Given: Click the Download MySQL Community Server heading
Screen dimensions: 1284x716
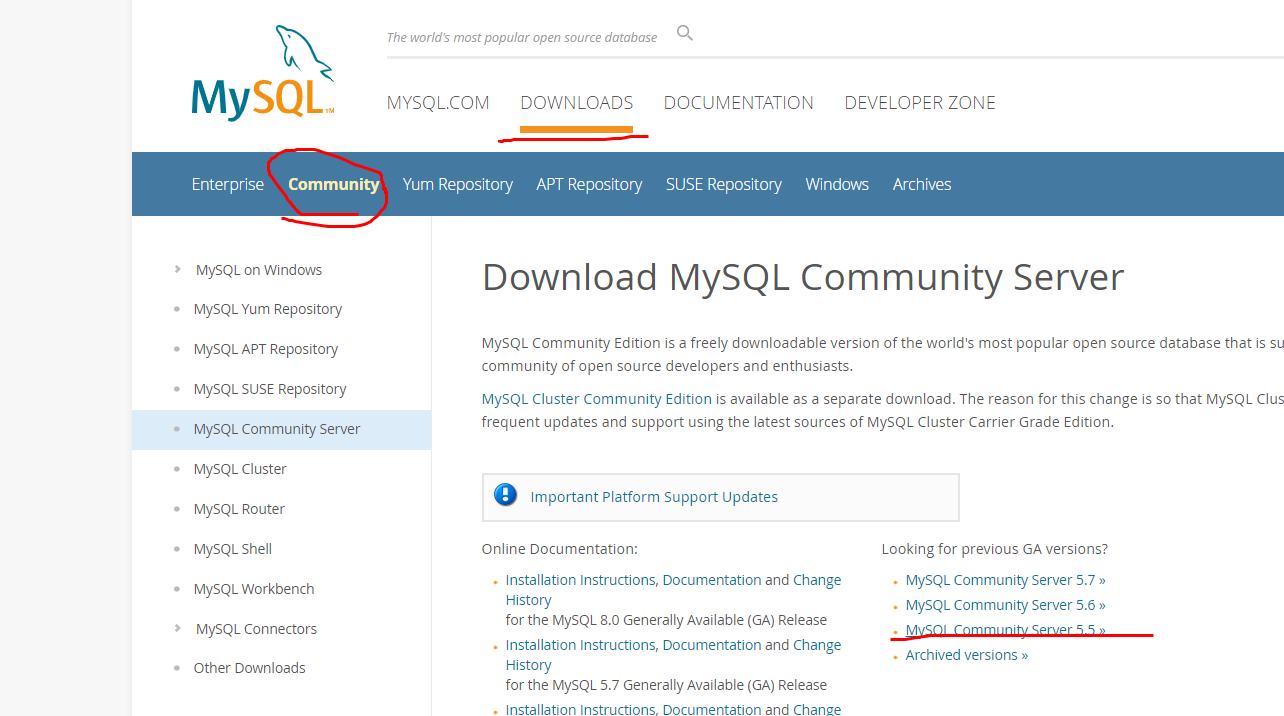Looking at the screenshot, I should (x=803, y=277).
